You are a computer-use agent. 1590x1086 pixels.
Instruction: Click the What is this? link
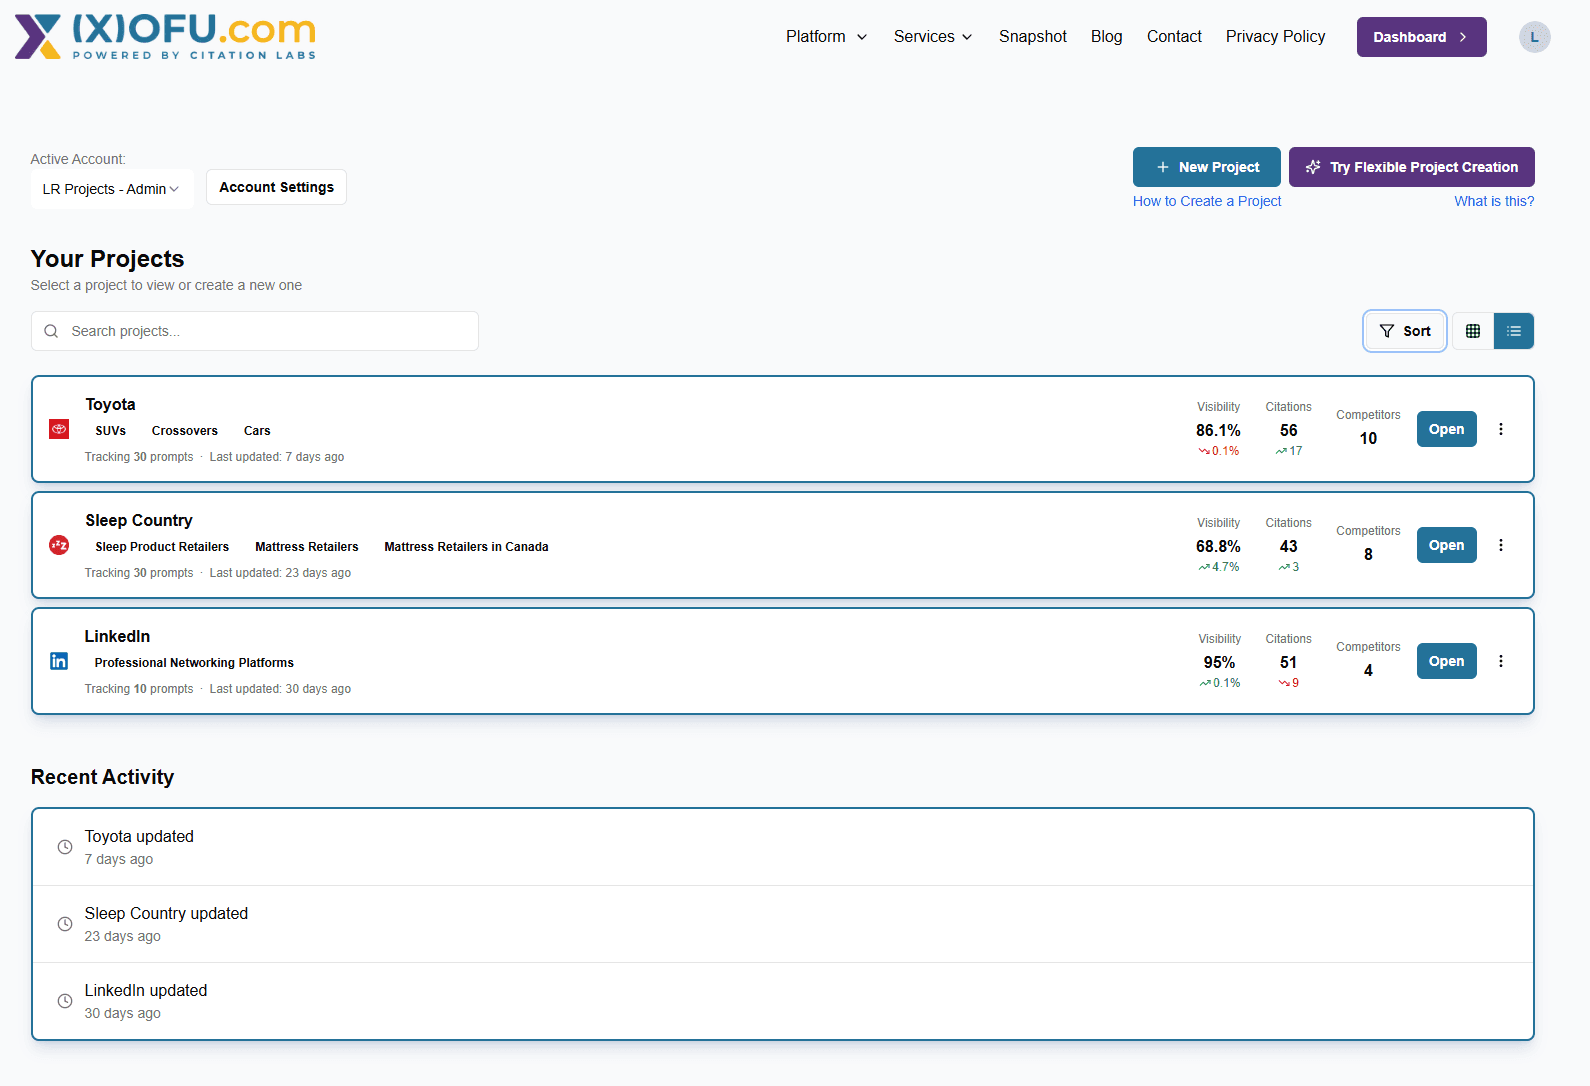click(1494, 201)
